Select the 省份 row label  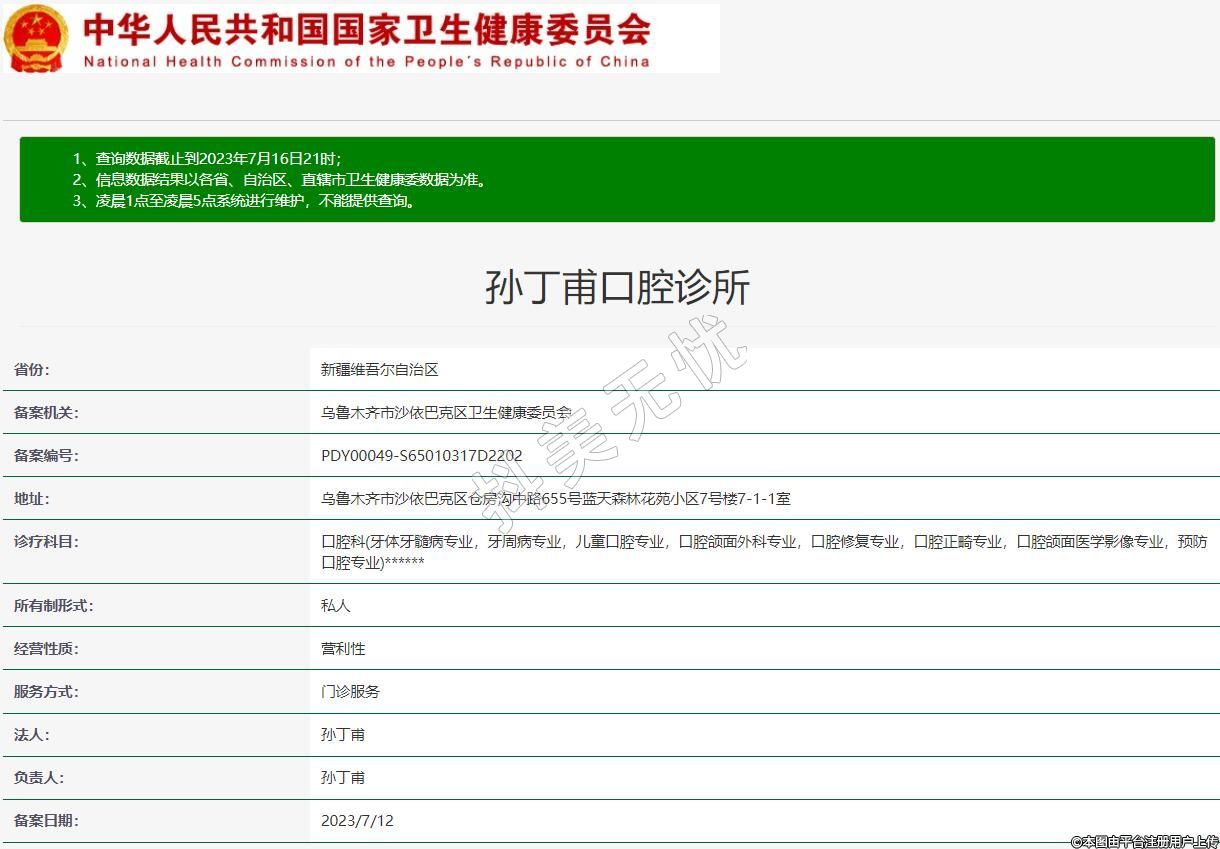32,370
